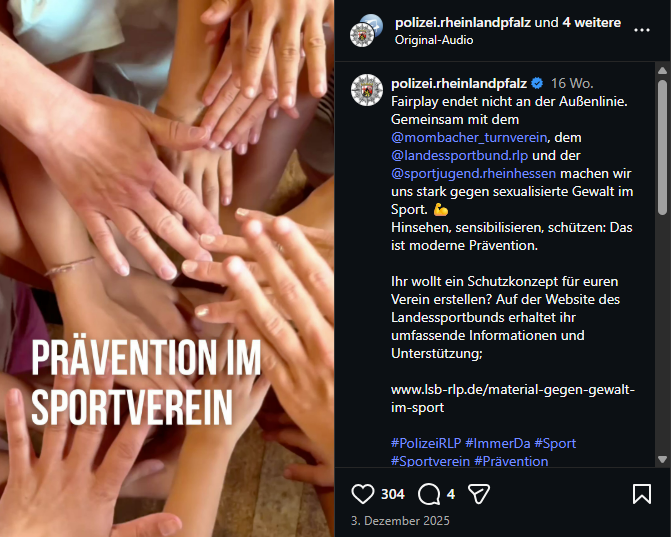Show the 4 weitere collaborators list

591,22
